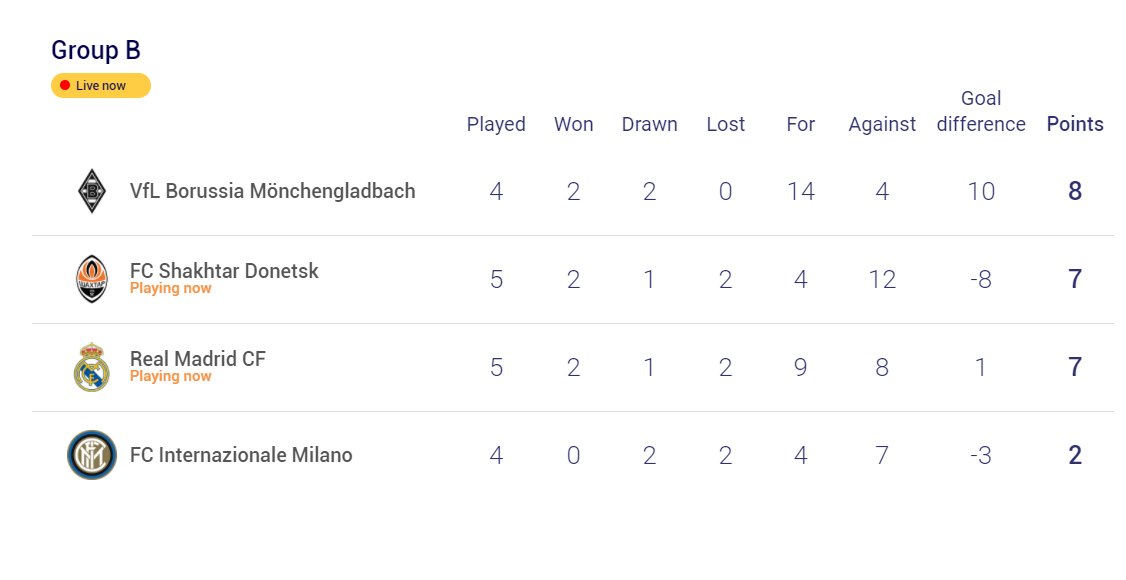Click the Shakhtar Donetsk club crest
1126x580 pixels.
92,279
